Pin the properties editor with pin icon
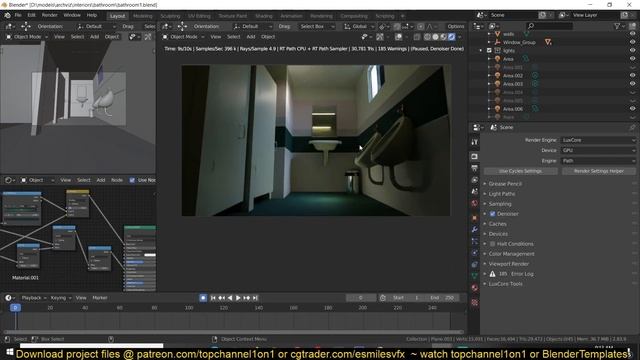 point(632,127)
